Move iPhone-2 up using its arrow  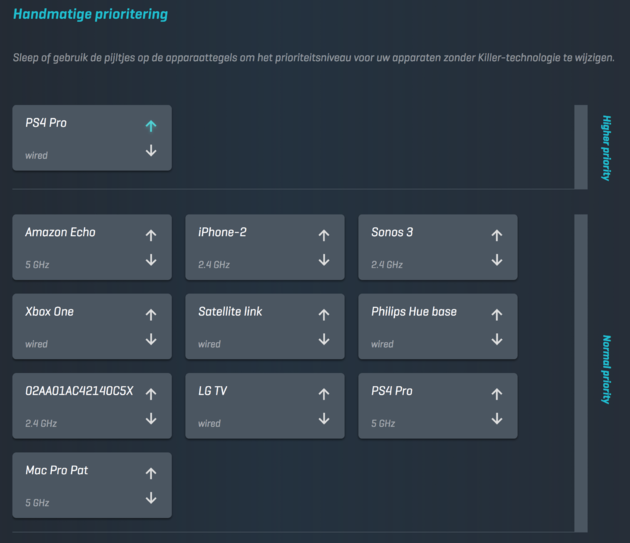(x=324, y=236)
